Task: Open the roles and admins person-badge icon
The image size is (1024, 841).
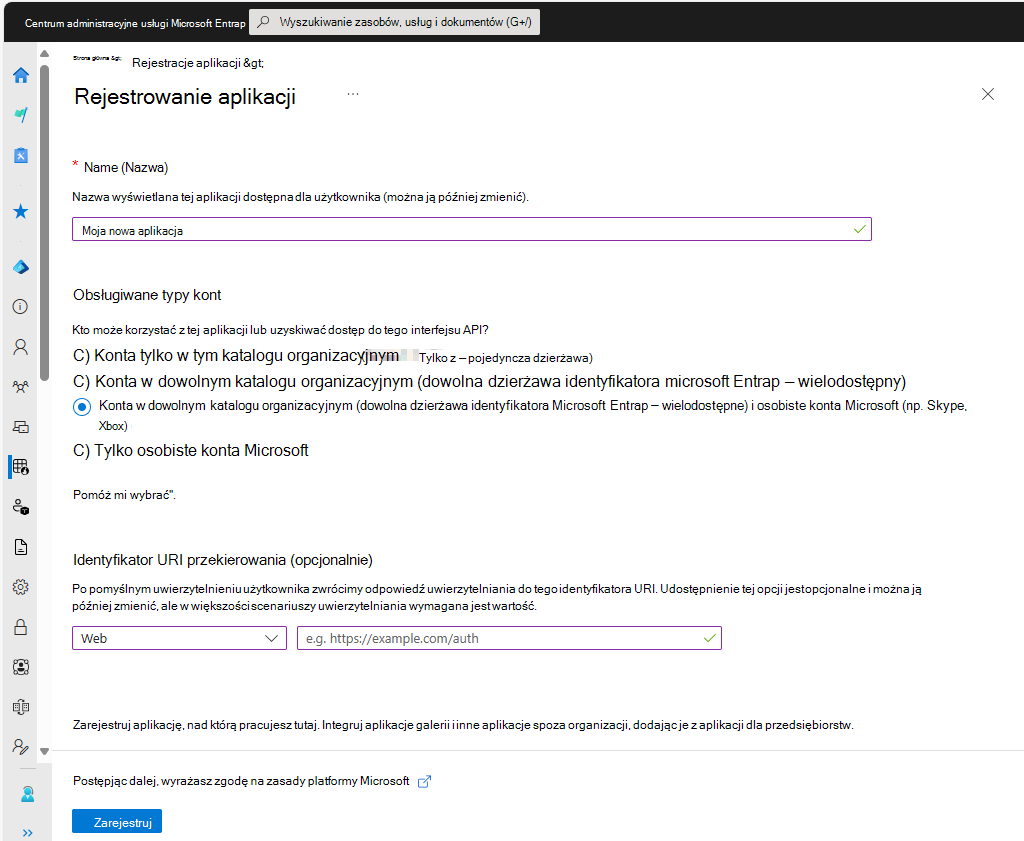Action: 20,507
